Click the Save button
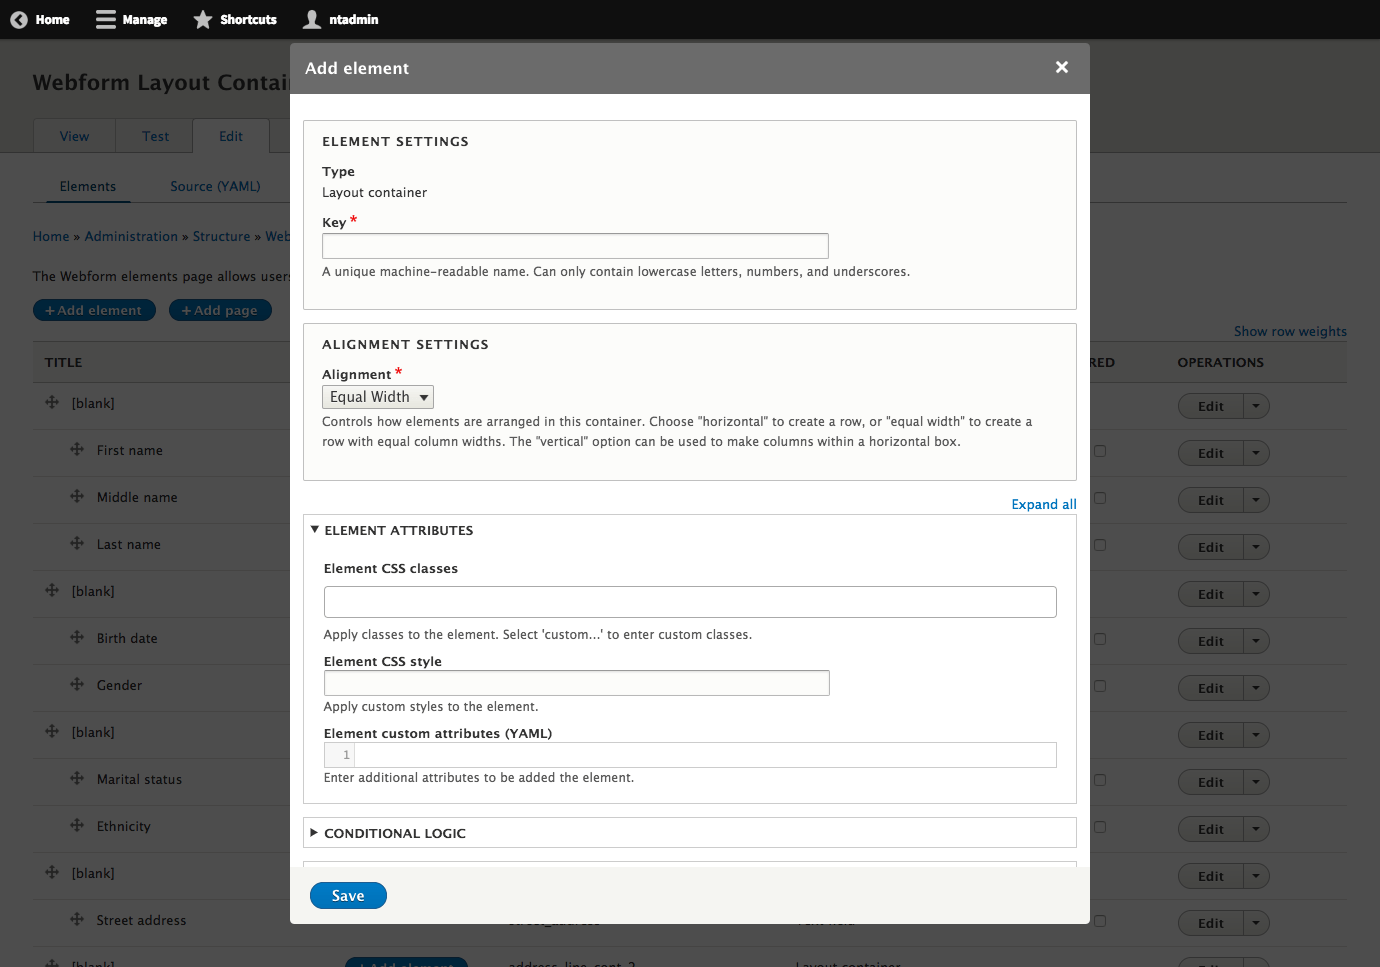 (348, 896)
